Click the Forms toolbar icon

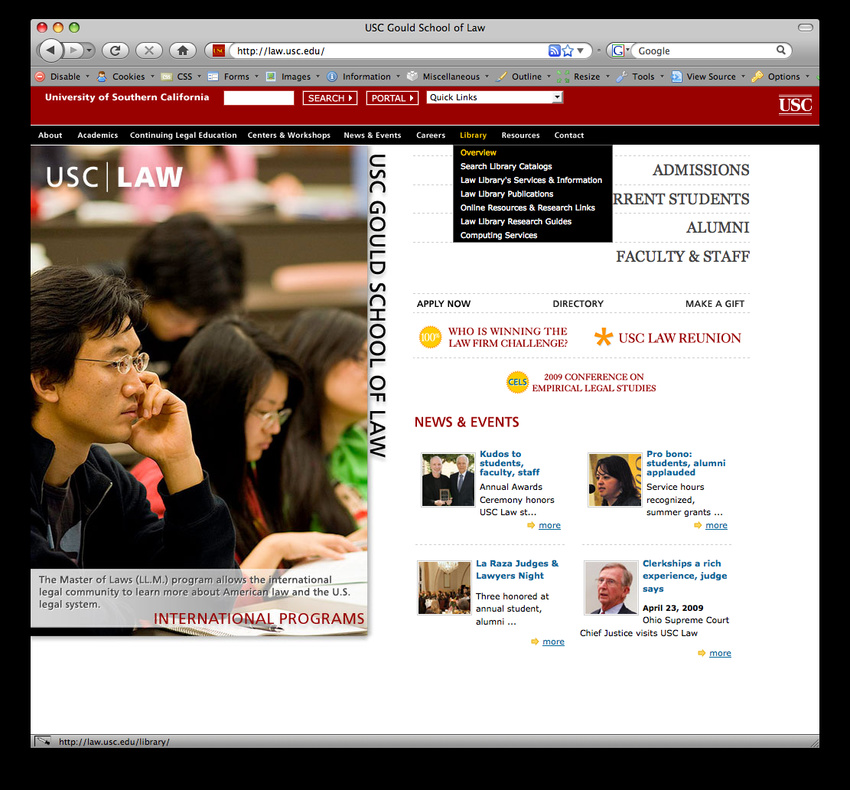pyautogui.click(x=213, y=76)
